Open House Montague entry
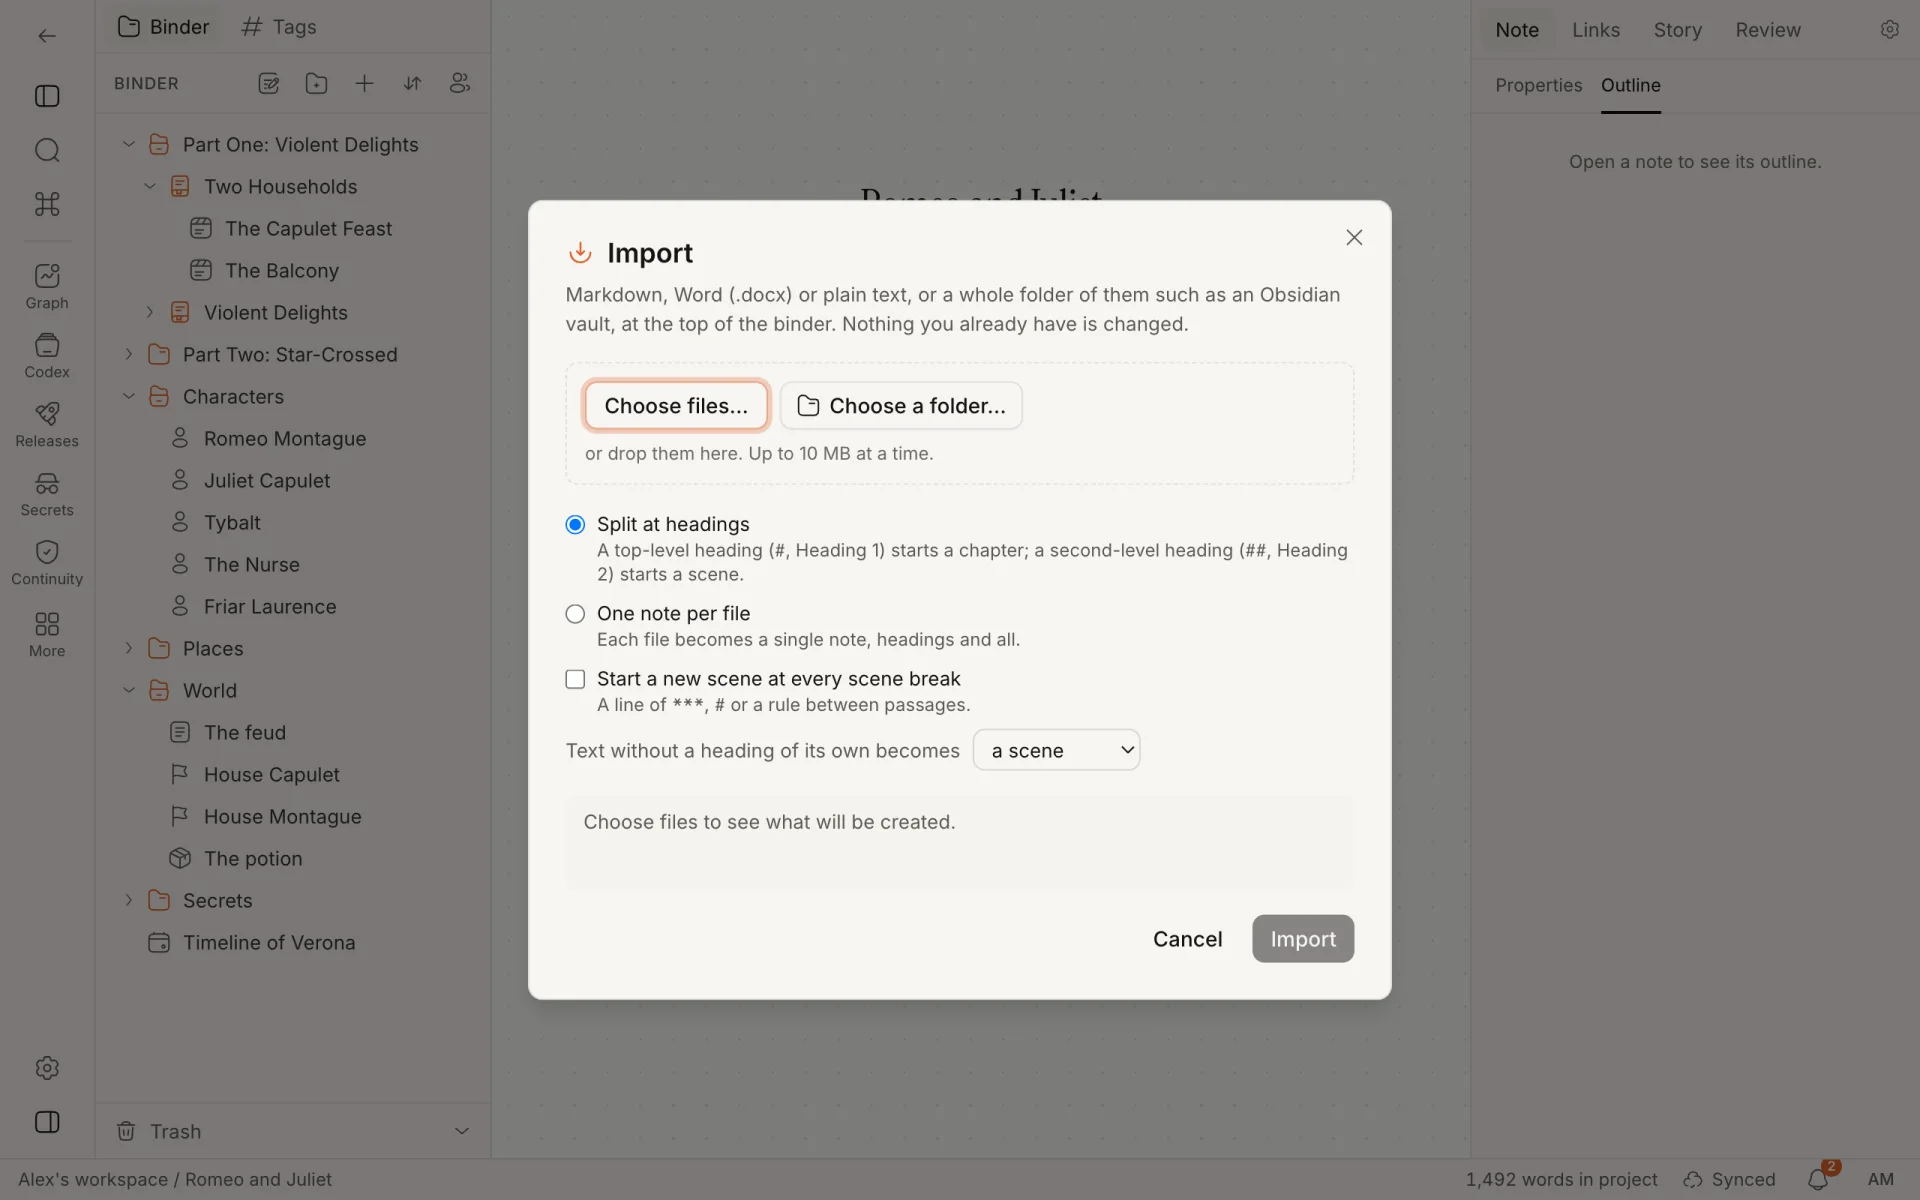The height and width of the screenshot is (1200, 1920). [x=266, y=817]
